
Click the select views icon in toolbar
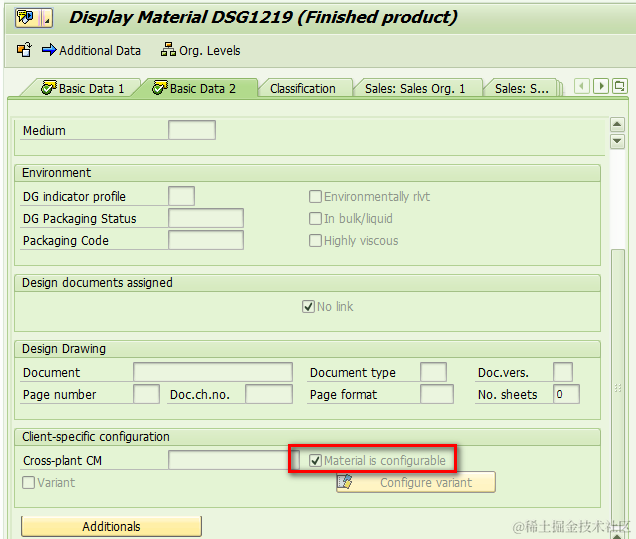coord(24,50)
